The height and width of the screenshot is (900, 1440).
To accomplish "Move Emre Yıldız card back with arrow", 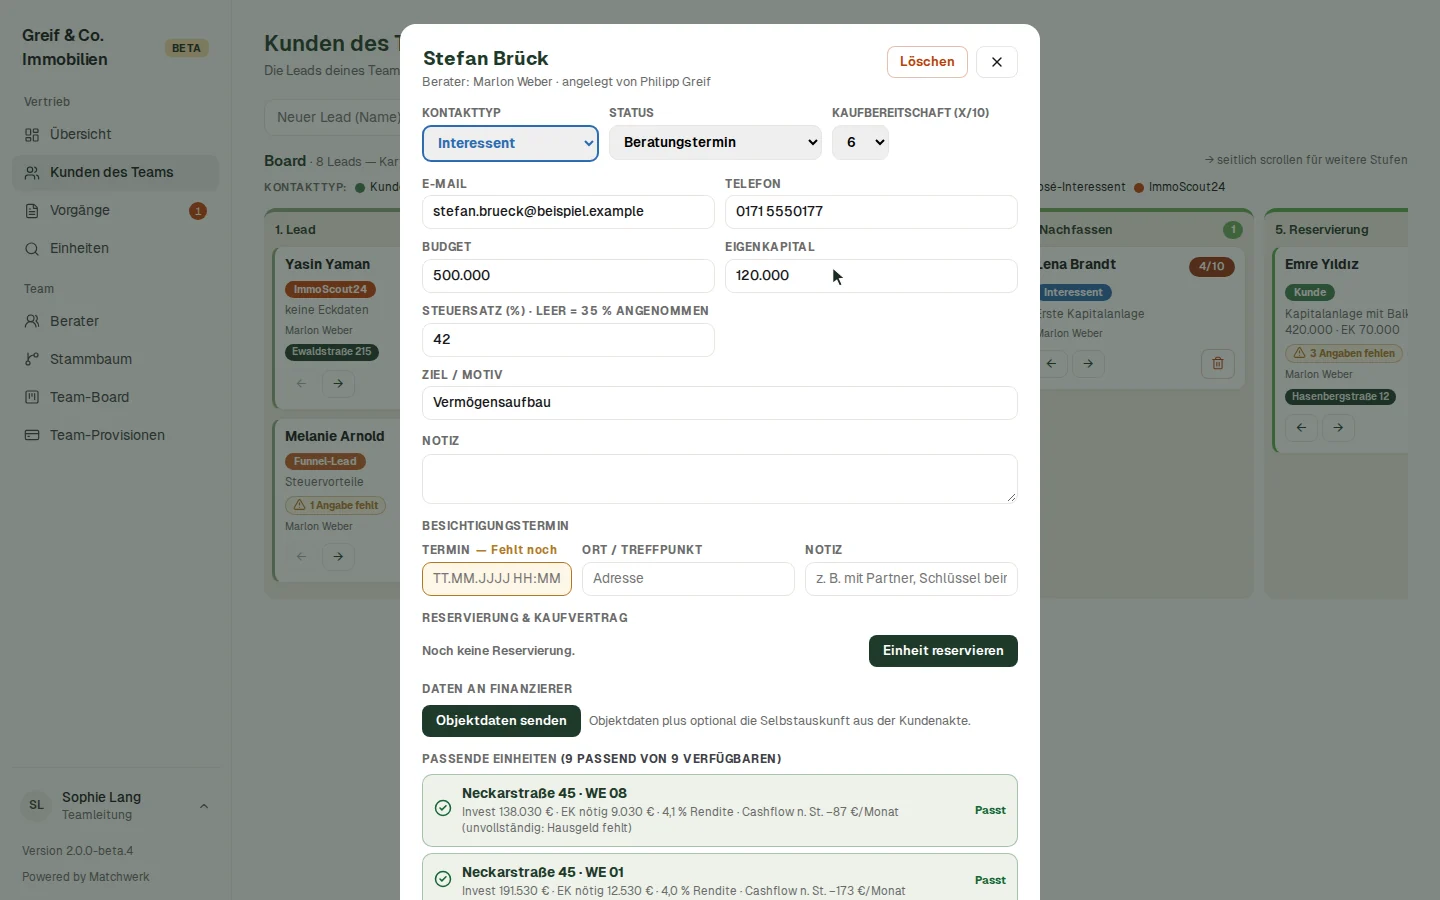I will pyautogui.click(x=1302, y=428).
